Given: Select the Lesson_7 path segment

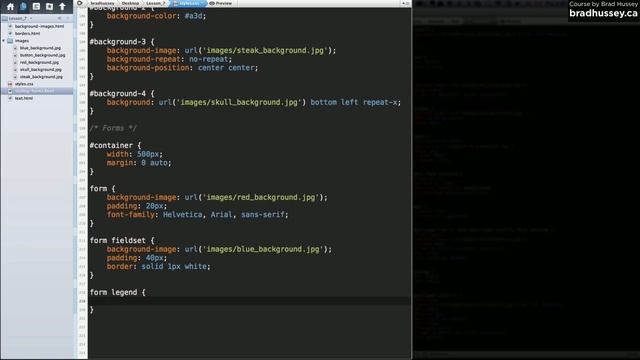Looking at the screenshot, I should pos(156,3).
